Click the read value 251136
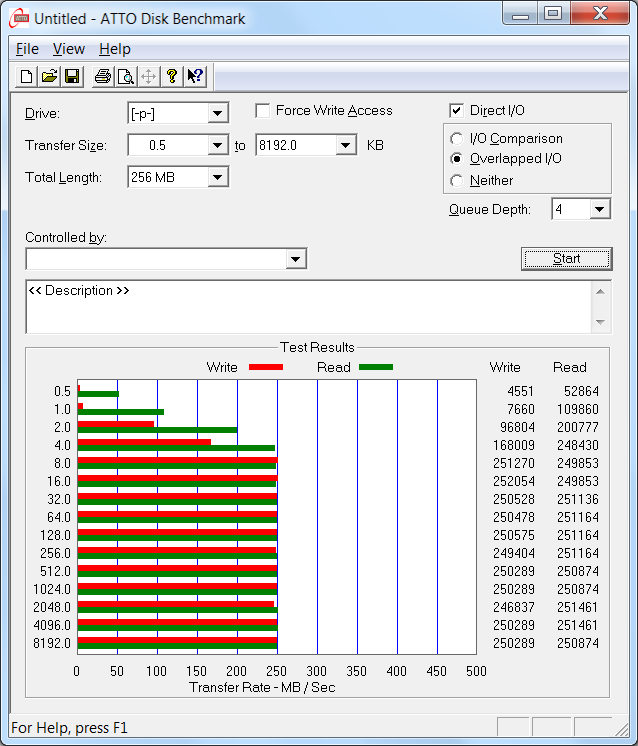This screenshot has height=746, width=638. (x=578, y=499)
